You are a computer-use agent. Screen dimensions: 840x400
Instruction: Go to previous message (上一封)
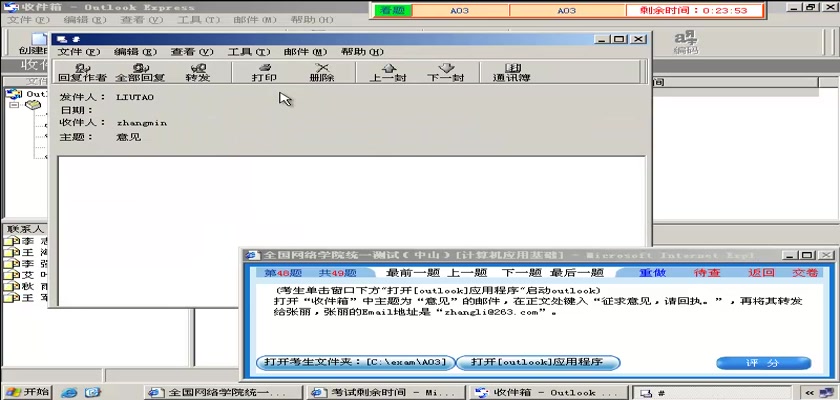pyautogui.click(x=388, y=72)
